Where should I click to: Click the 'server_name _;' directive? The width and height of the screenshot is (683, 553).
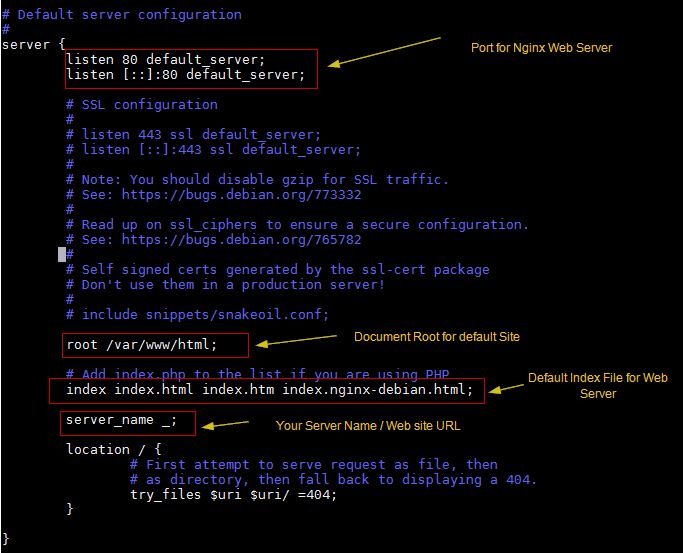(x=121, y=421)
